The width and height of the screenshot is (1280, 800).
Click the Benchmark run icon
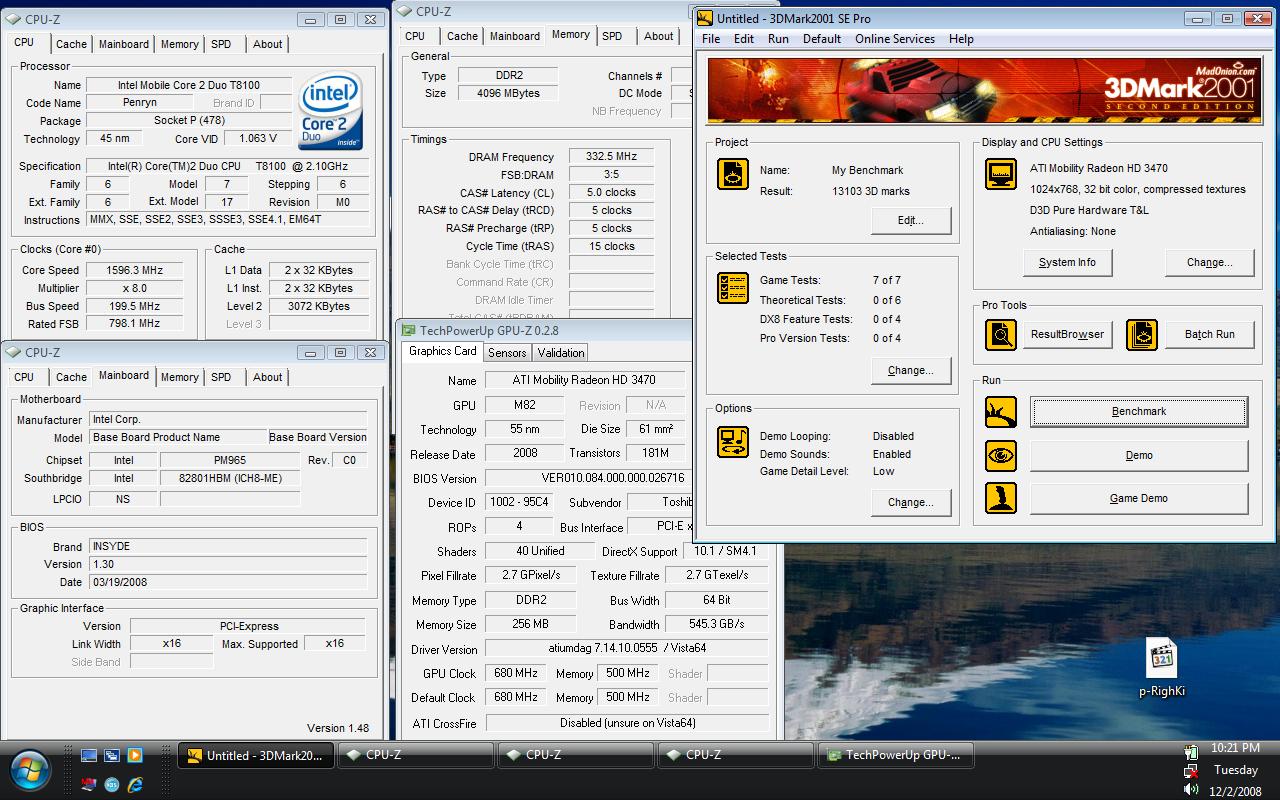[x=1001, y=411]
